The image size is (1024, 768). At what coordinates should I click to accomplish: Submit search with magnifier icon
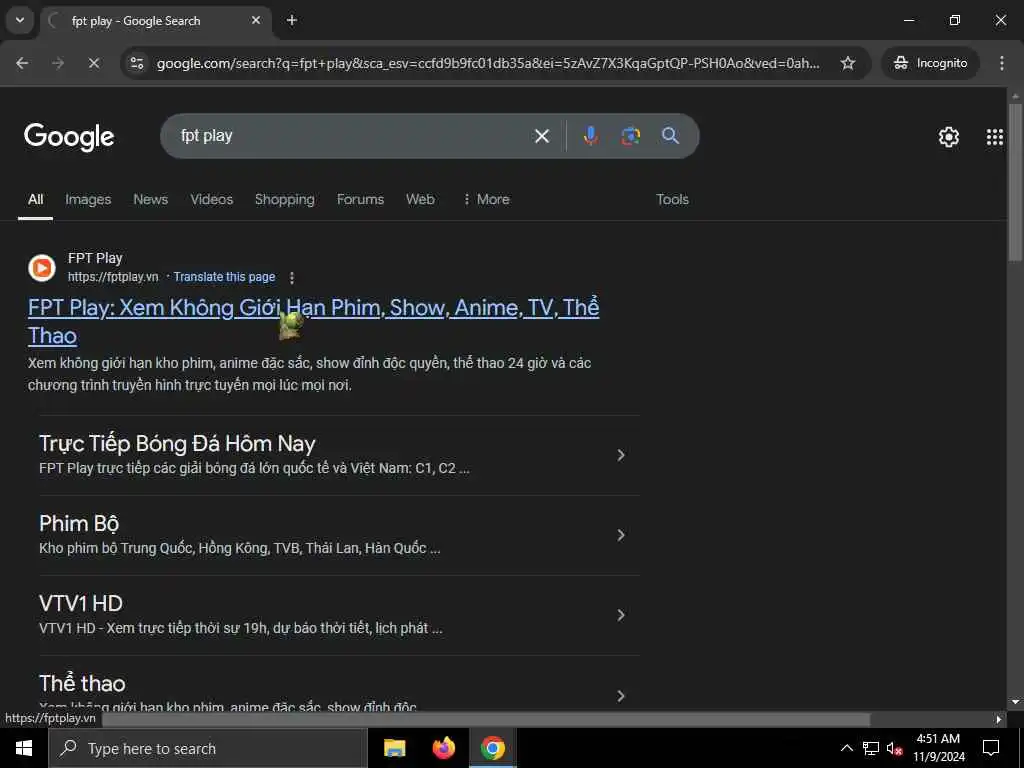[x=671, y=136]
